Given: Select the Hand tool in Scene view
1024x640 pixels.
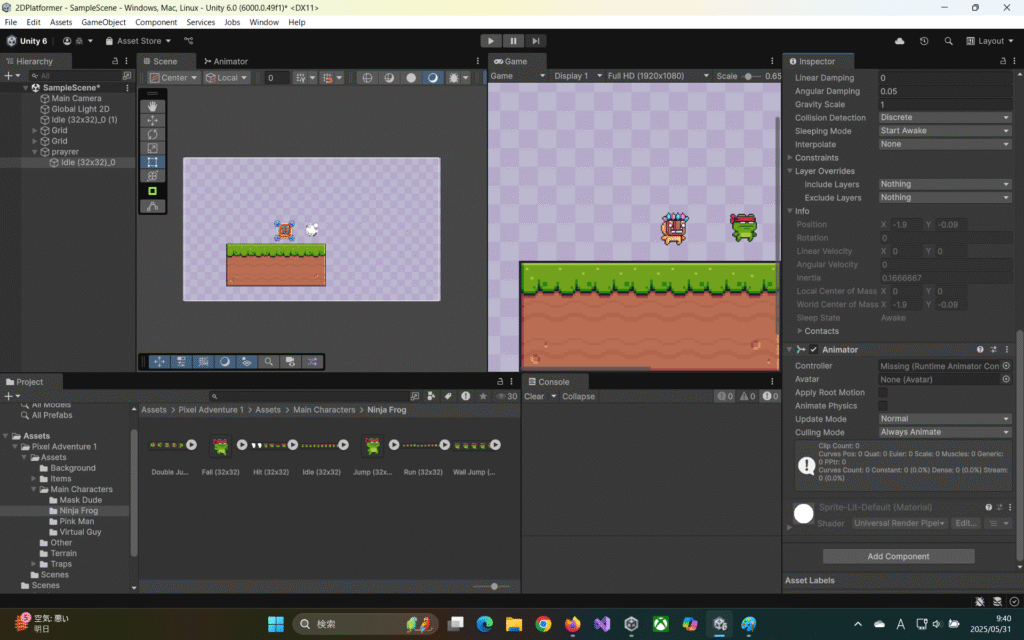Looking at the screenshot, I should (x=152, y=106).
